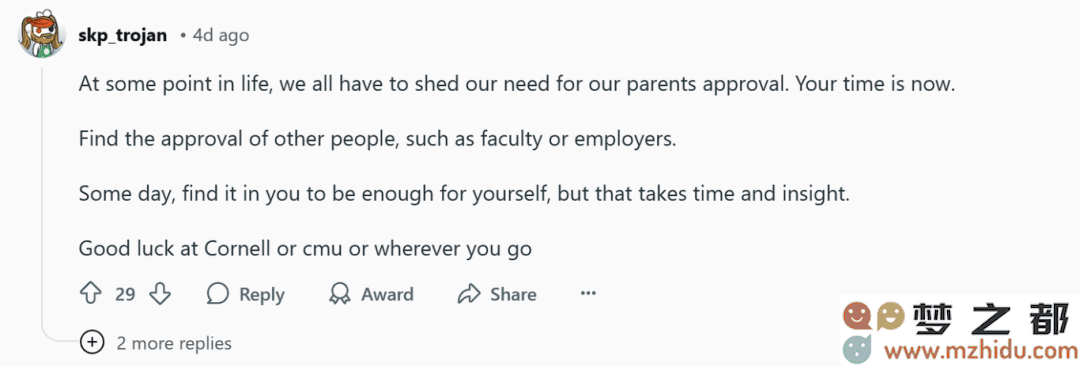Downvote the skp_trojan comment
The height and width of the screenshot is (367, 1080).
coord(160,295)
